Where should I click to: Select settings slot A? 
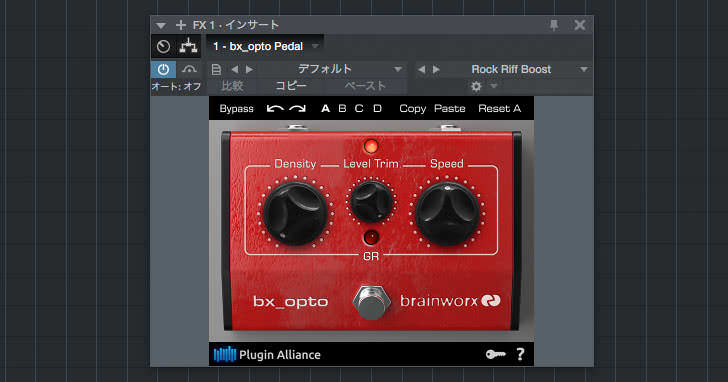(325, 109)
